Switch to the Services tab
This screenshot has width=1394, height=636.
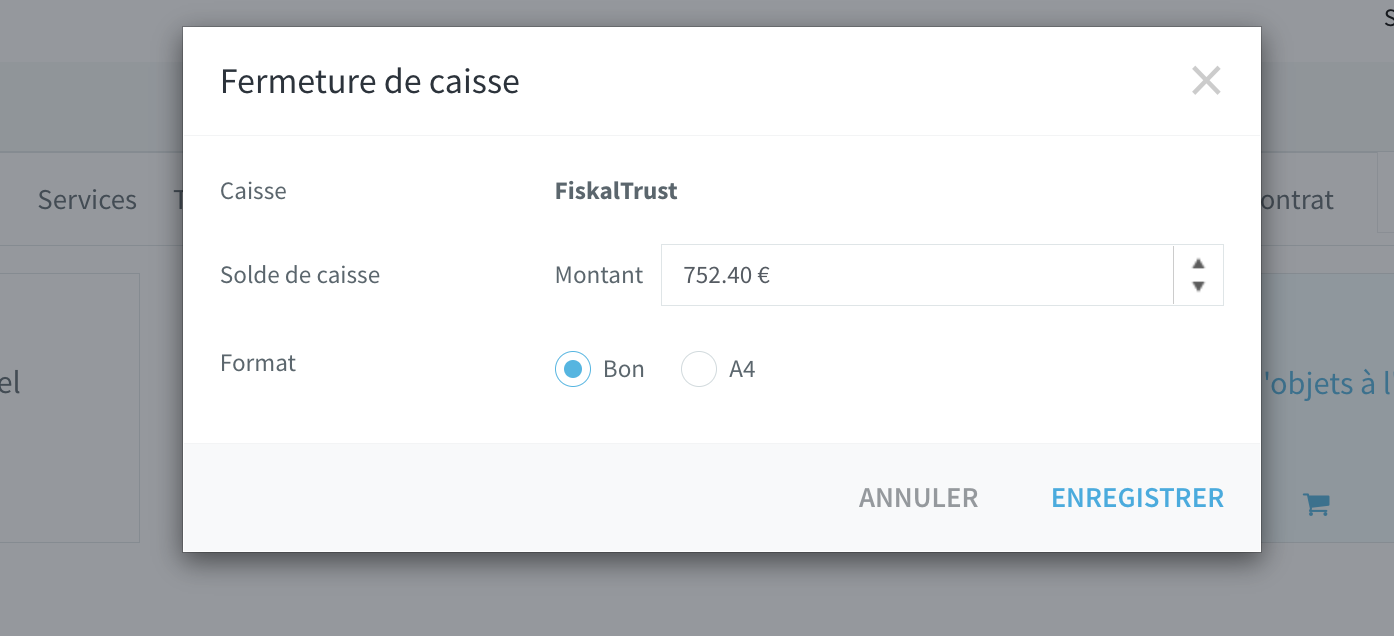tap(87, 200)
